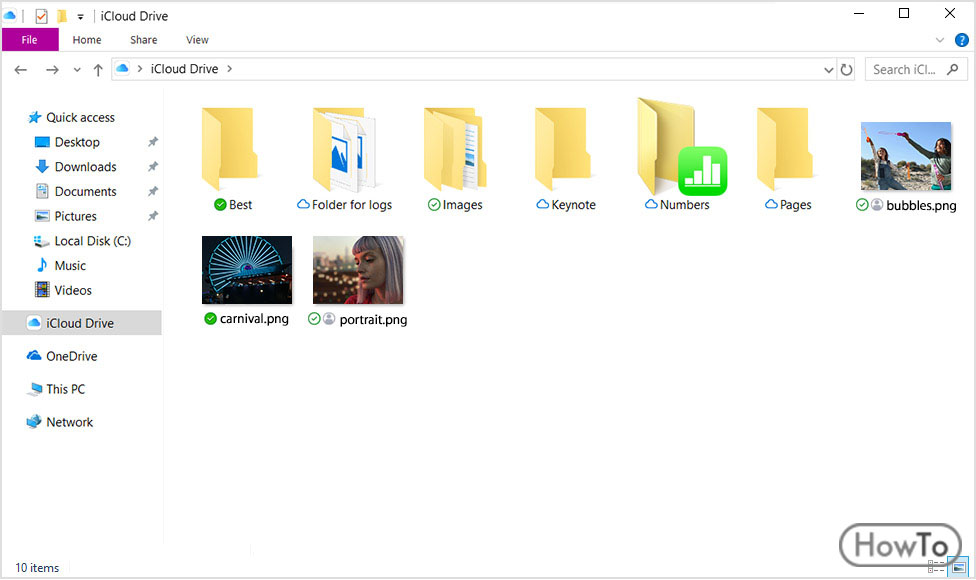Click the shared person icon beside portrait.png
The image size is (976, 580).
329,319
